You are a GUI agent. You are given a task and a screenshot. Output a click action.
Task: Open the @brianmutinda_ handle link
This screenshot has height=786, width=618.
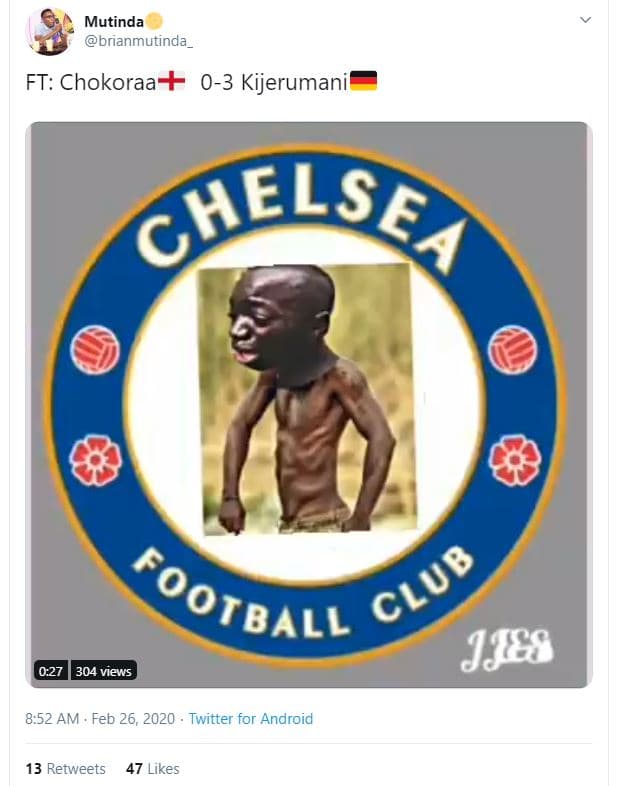pos(139,41)
